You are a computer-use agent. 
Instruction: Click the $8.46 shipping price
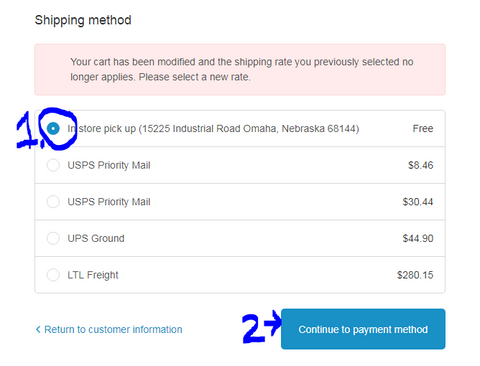point(421,165)
